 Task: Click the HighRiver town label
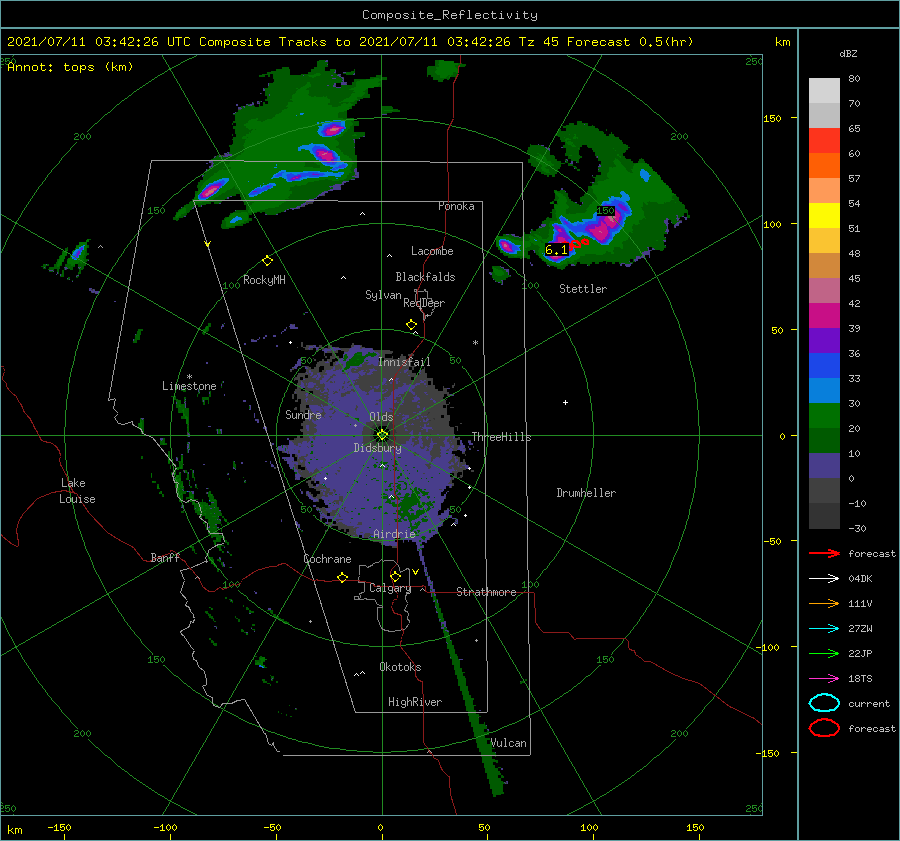[x=415, y=702]
